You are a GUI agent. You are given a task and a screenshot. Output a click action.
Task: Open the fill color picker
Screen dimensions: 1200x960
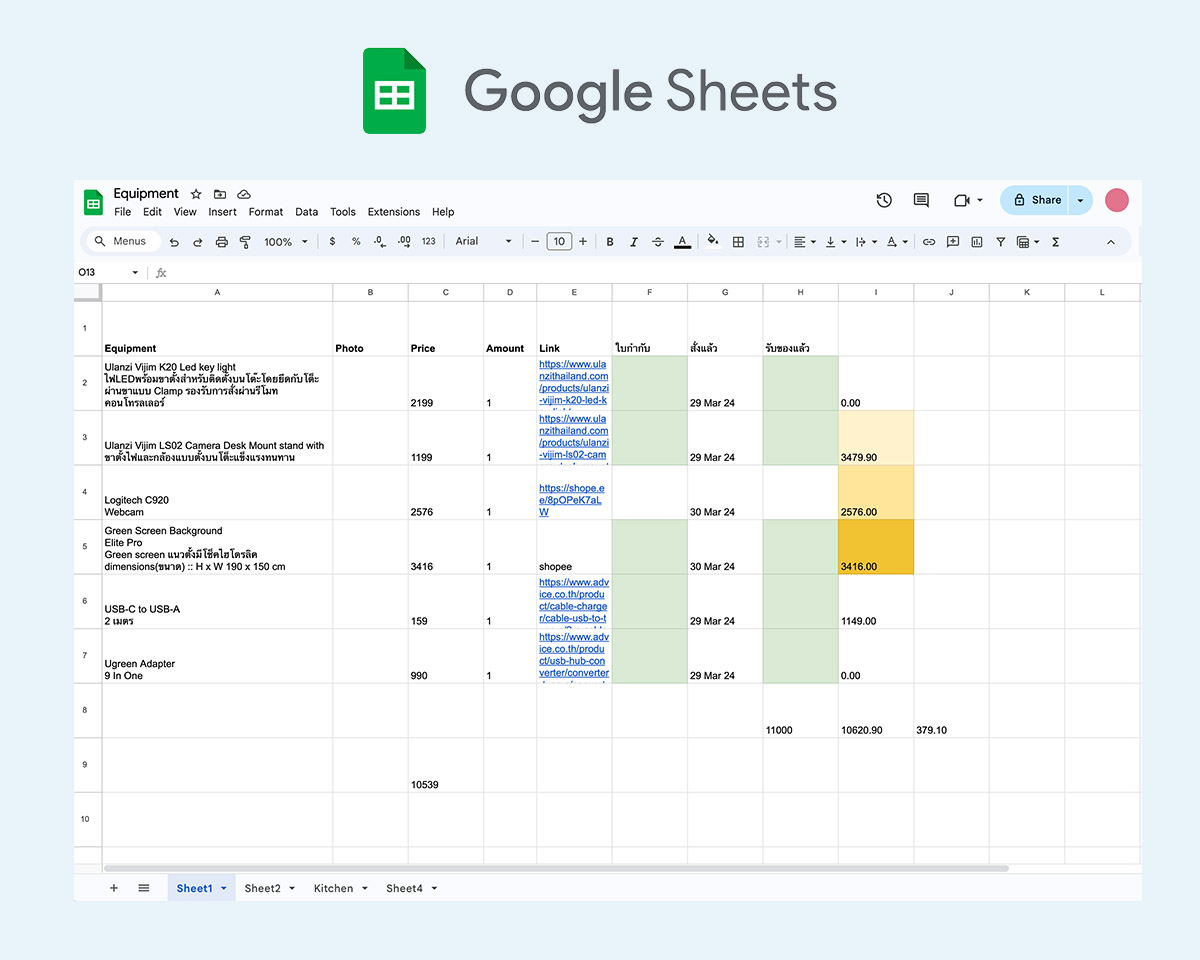(x=712, y=241)
